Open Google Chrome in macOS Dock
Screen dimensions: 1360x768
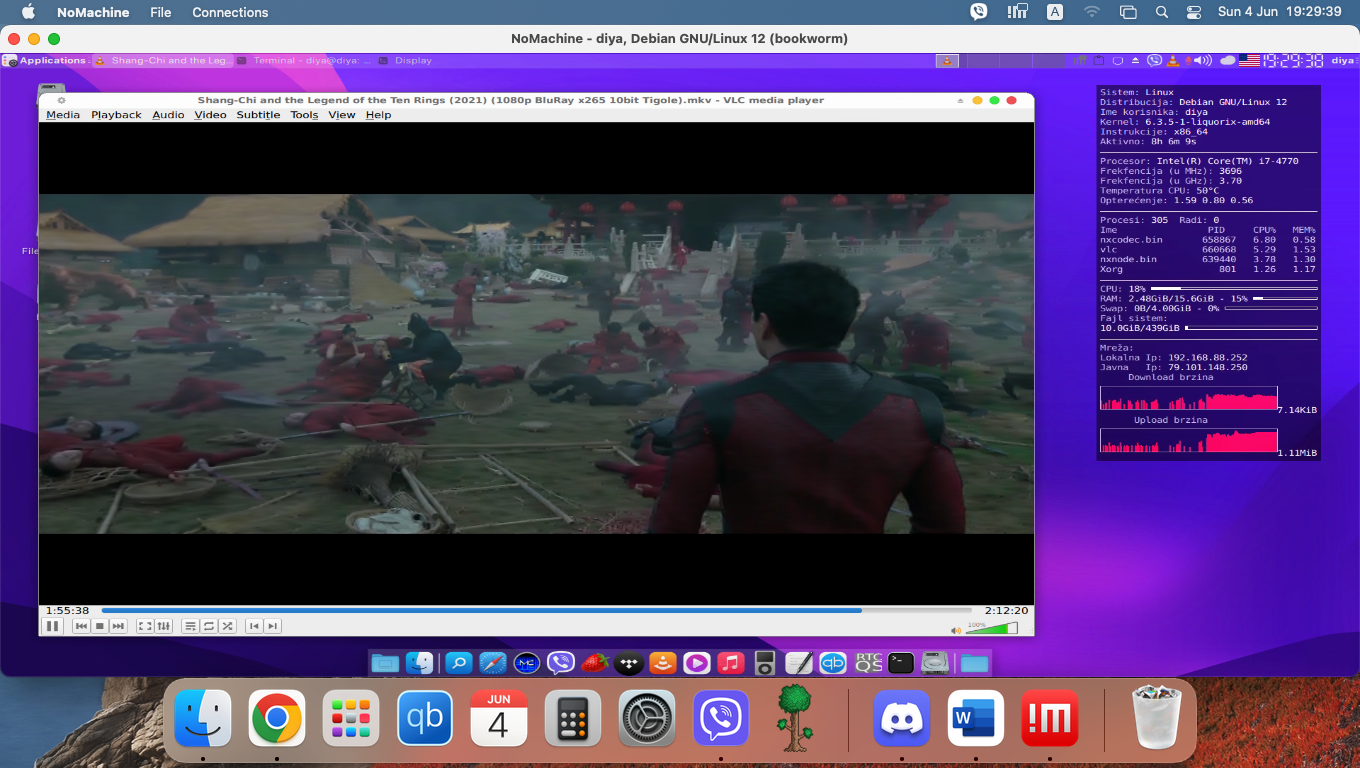(x=277, y=718)
